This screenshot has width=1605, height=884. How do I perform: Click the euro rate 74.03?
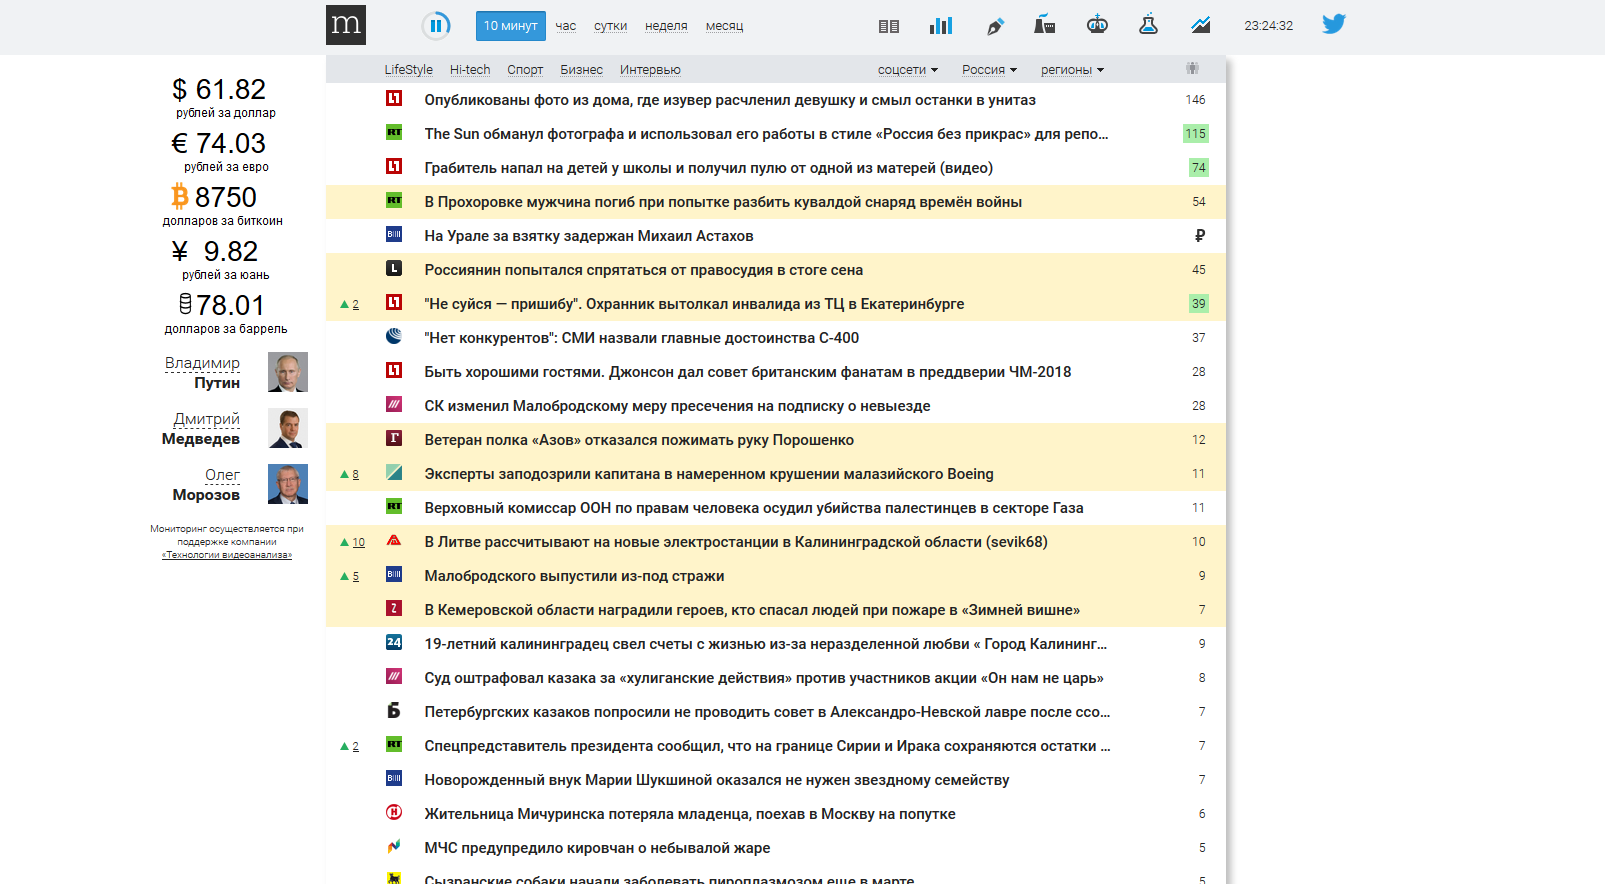(219, 143)
